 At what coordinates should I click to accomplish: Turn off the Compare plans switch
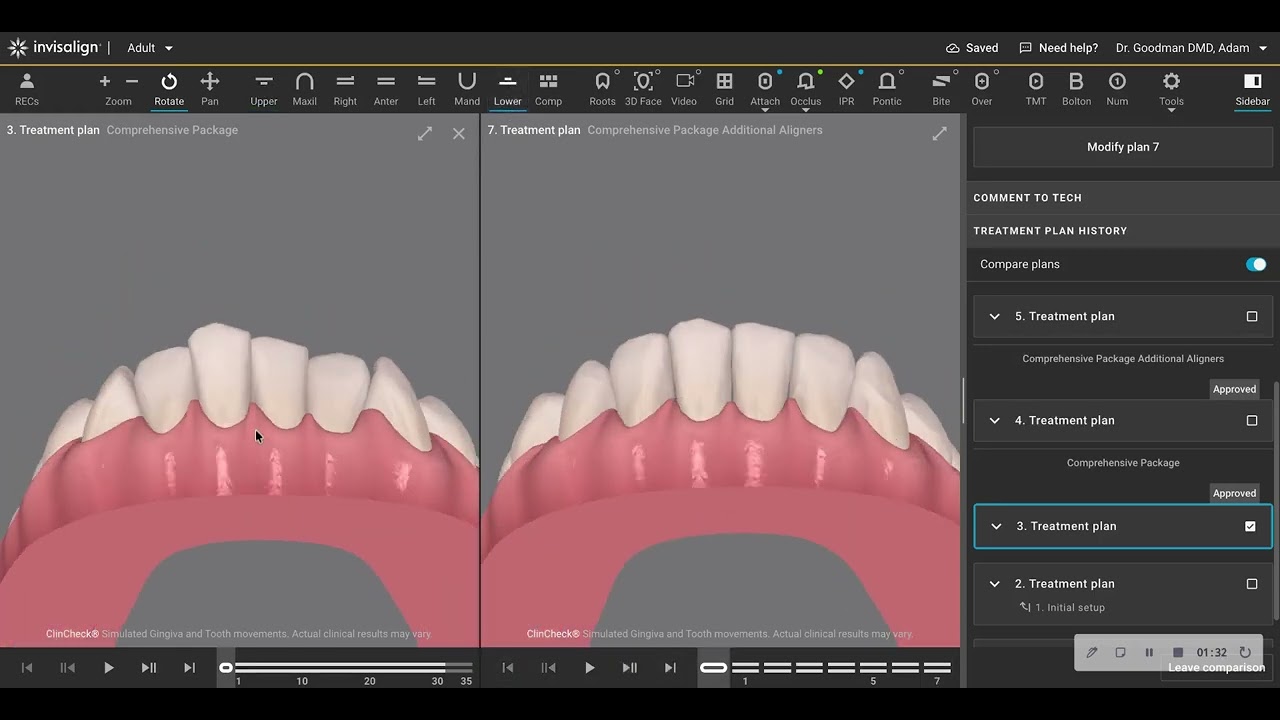click(1256, 264)
